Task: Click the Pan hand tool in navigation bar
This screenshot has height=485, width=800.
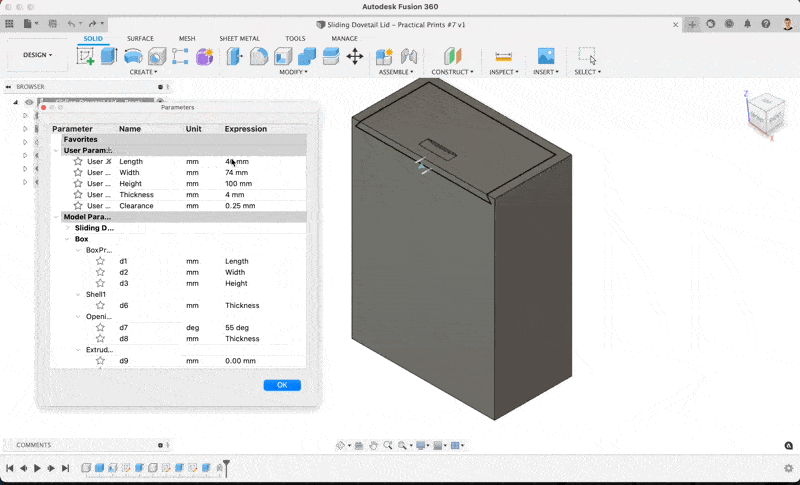Action: [373, 445]
